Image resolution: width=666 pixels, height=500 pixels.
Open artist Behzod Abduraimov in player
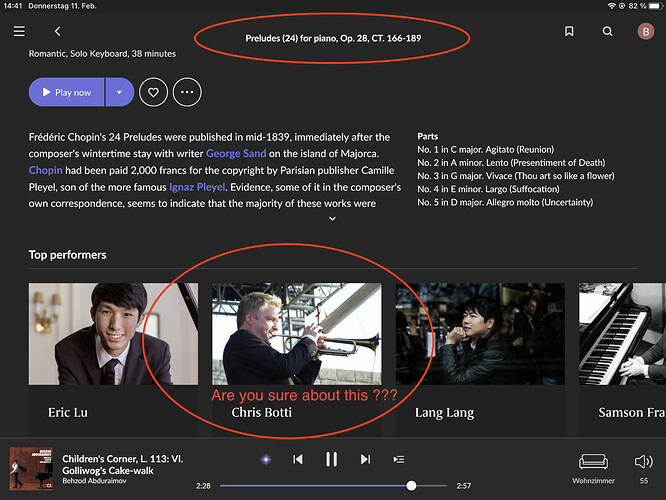[x=94, y=481]
